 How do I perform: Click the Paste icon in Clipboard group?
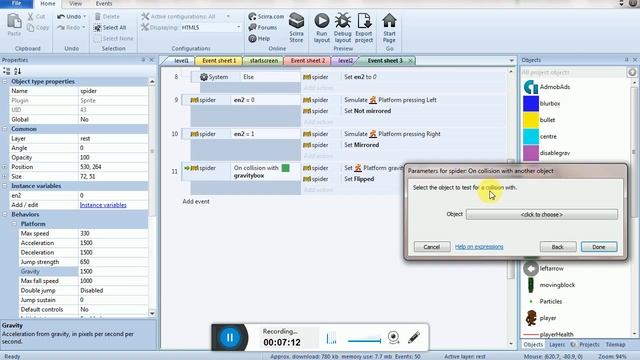pyautogui.click(x=14, y=21)
